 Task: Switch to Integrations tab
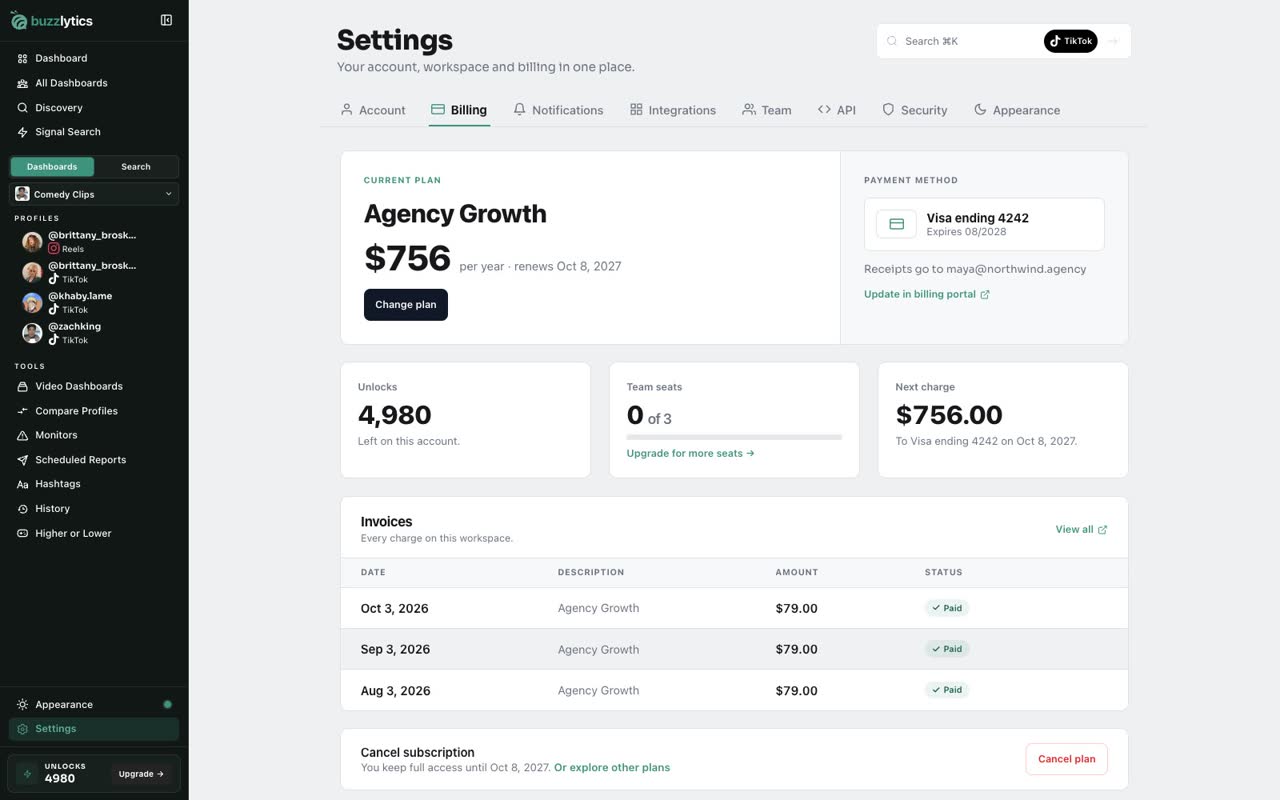[x=673, y=110]
